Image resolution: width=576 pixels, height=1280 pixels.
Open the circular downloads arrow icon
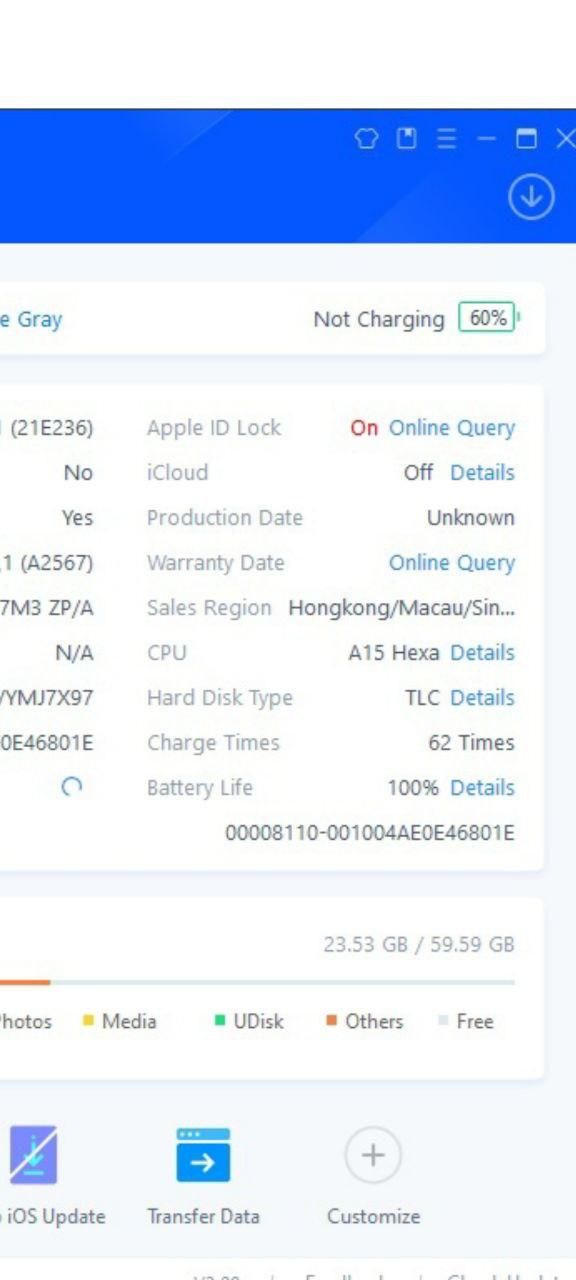click(x=531, y=197)
